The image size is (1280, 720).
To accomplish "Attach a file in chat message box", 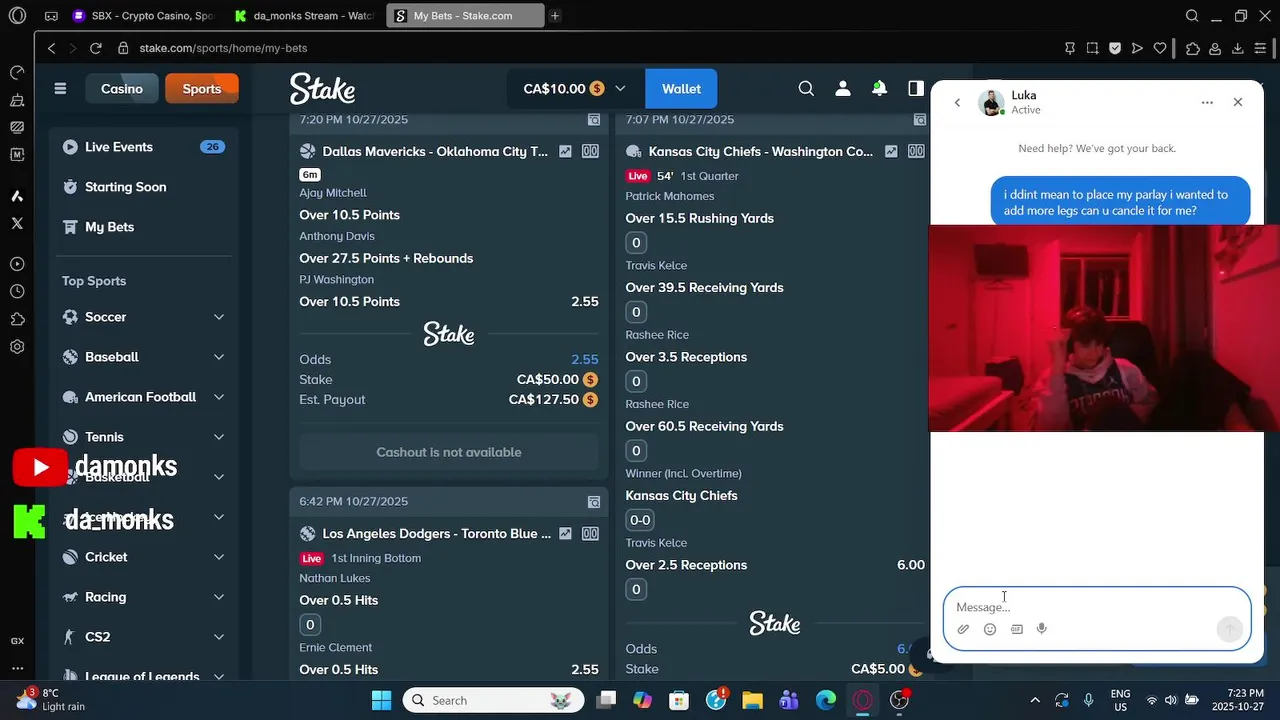I will coord(963,629).
